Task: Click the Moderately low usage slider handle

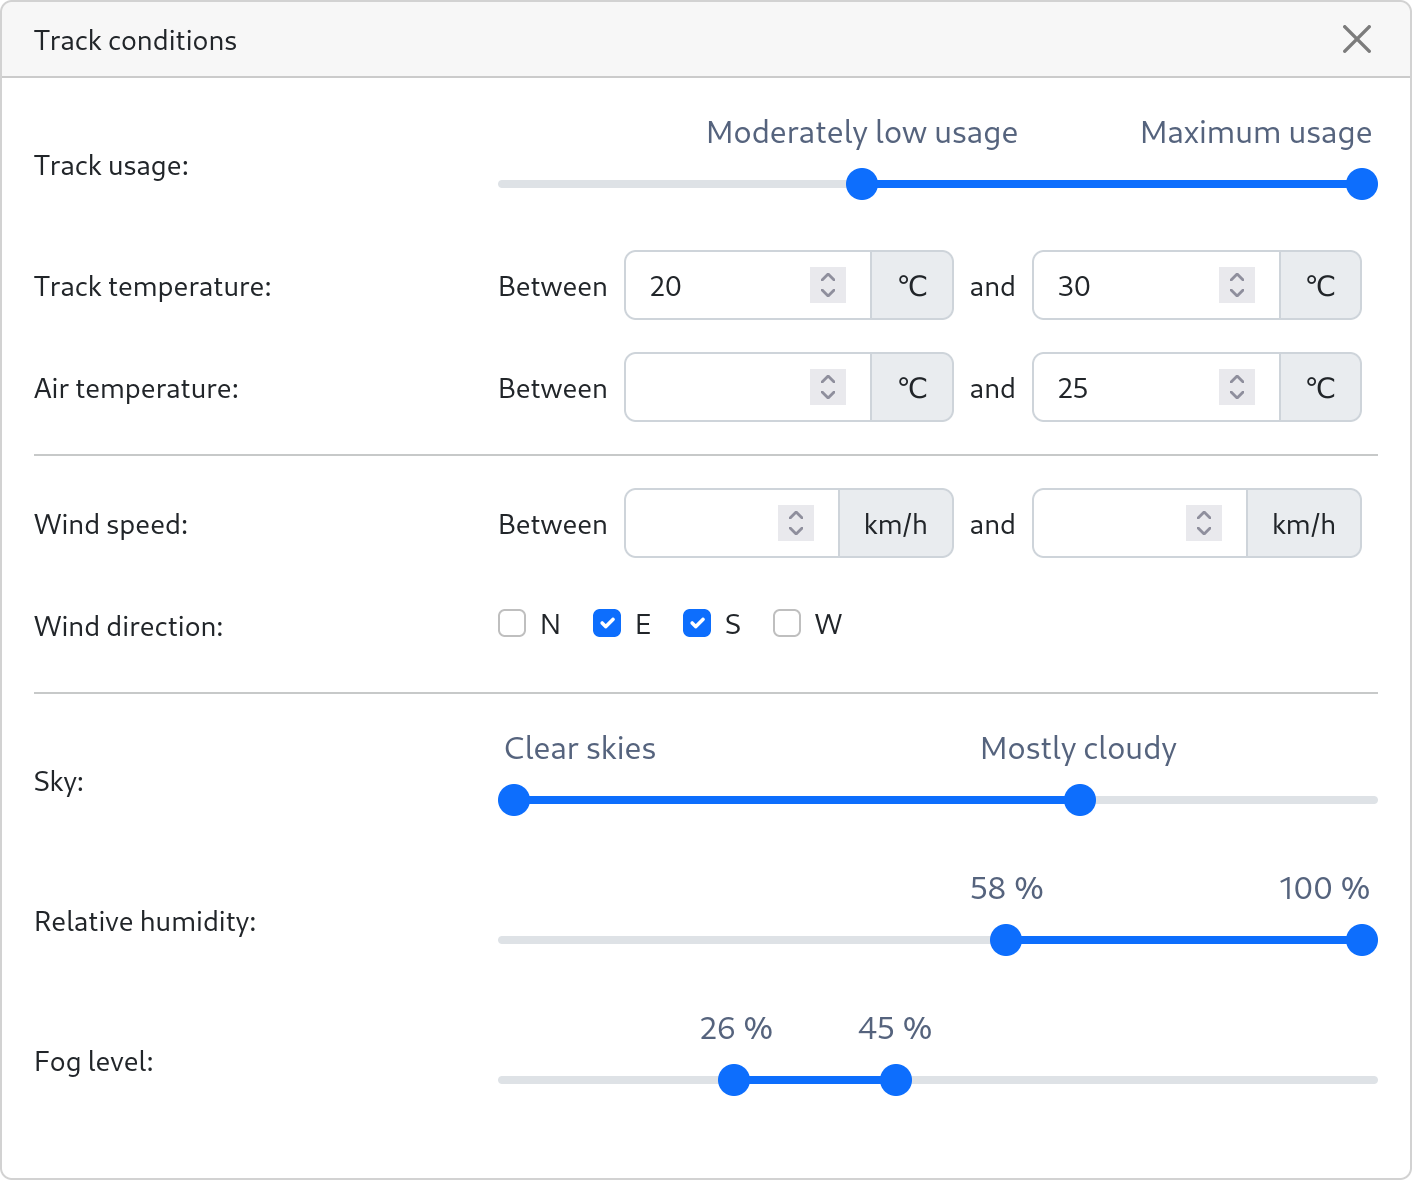Action: (x=861, y=184)
